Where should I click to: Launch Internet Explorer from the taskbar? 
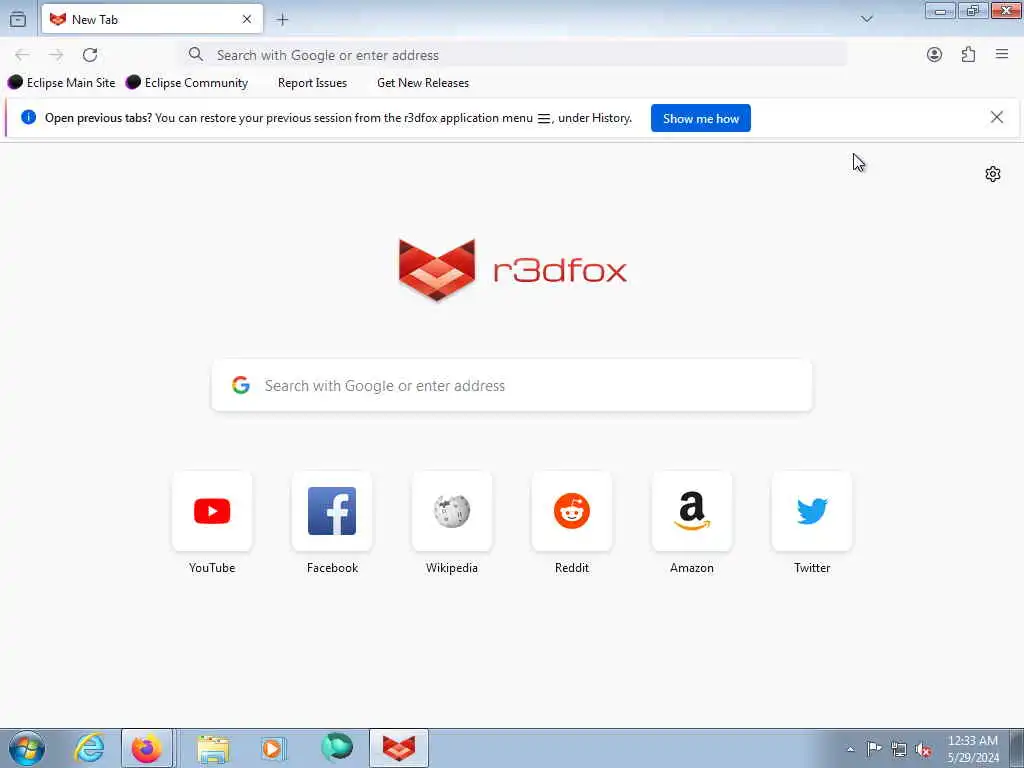click(89, 748)
